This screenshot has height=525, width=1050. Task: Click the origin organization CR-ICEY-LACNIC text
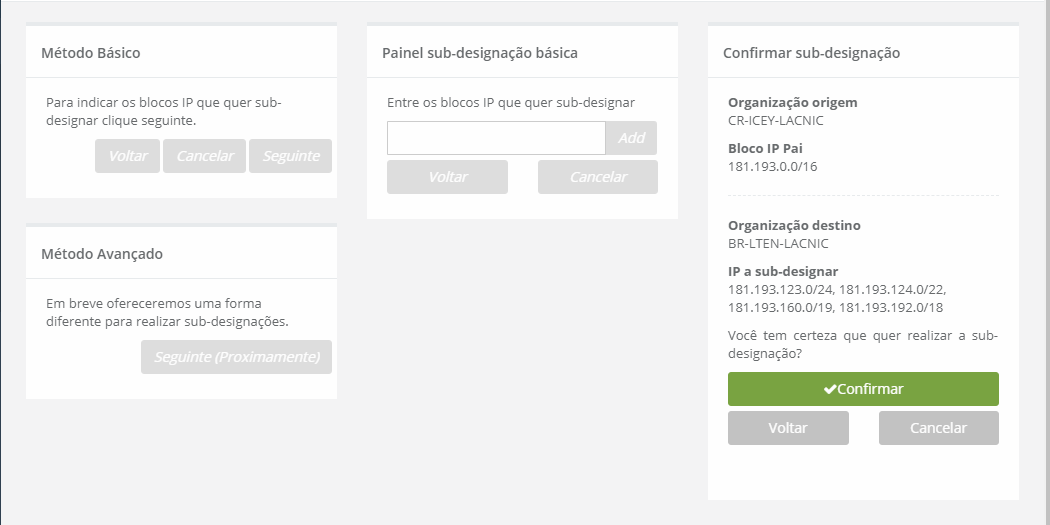pos(776,121)
